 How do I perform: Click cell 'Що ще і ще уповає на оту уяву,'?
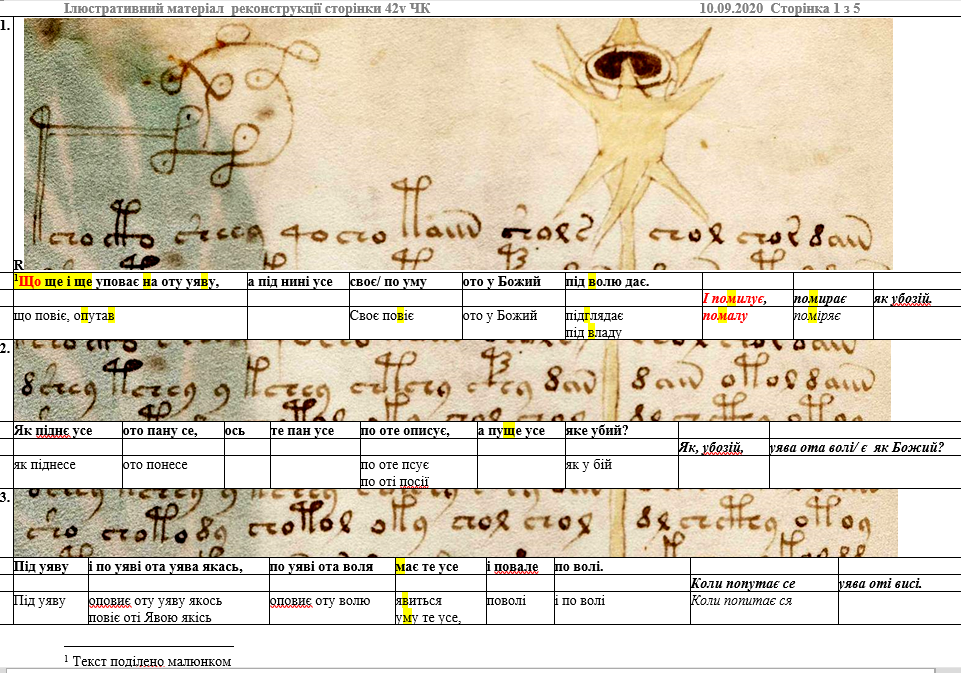(x=131, y=281)
